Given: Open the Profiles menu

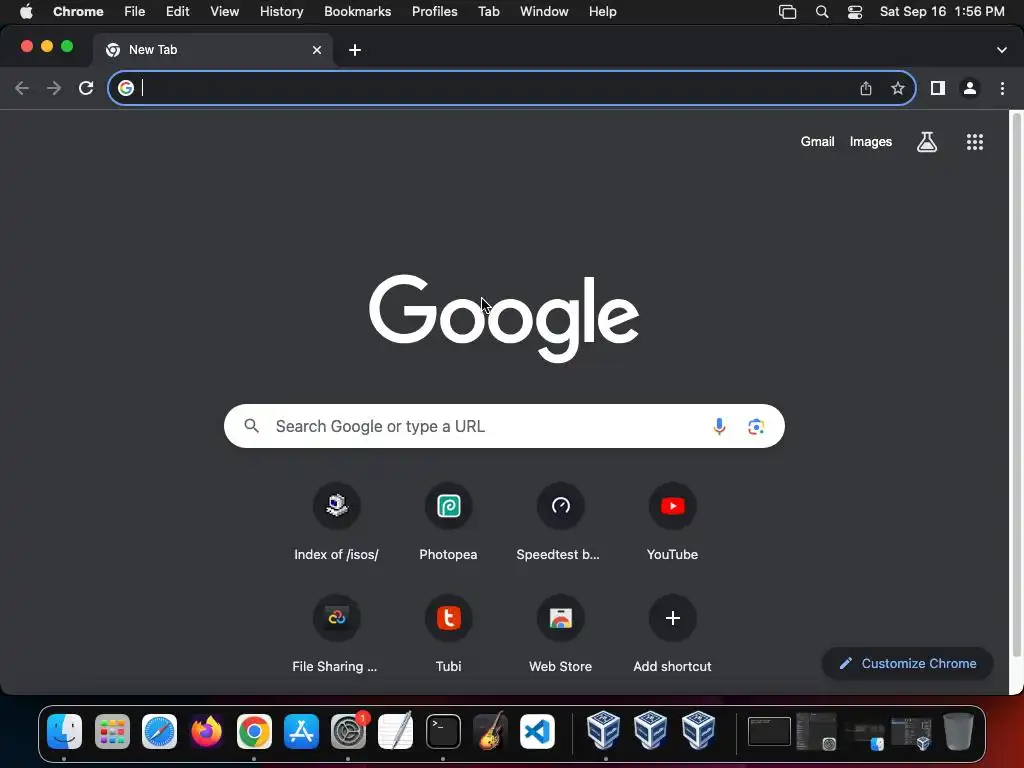Looking at the screenshot, I should [434, 12].
